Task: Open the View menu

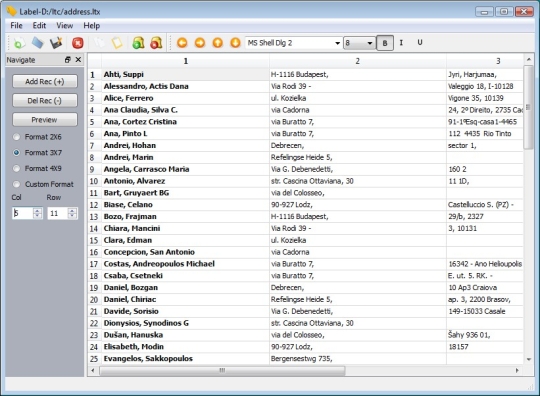Action: pos(65,25)
